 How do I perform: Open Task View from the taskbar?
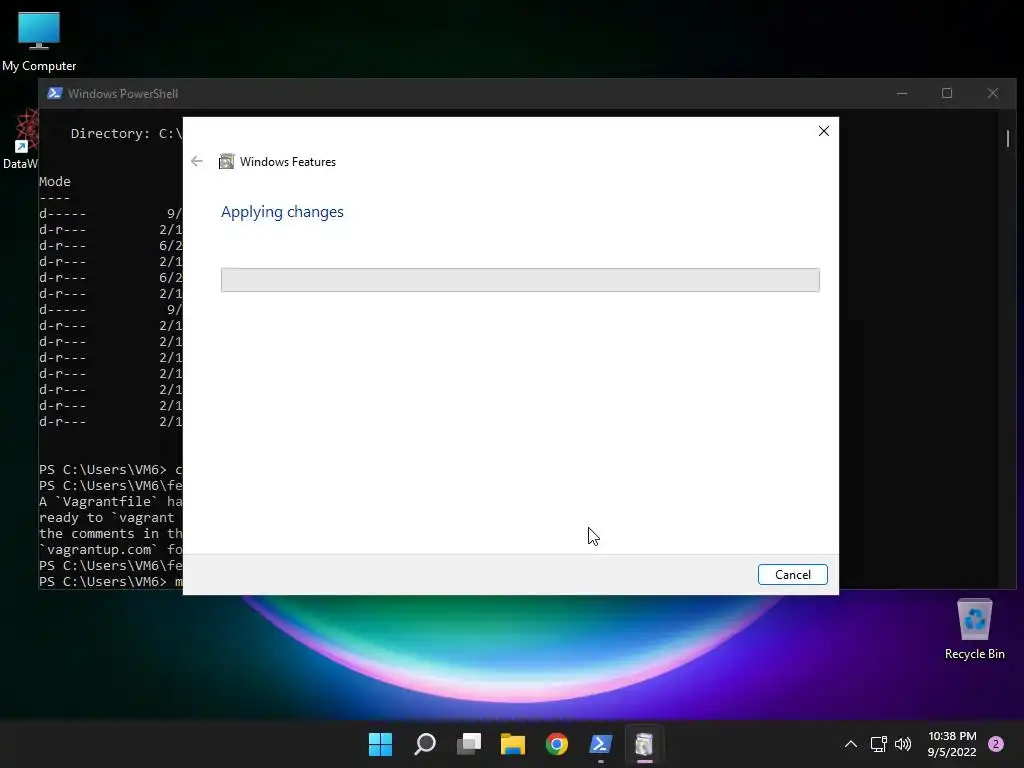(469, 744)
